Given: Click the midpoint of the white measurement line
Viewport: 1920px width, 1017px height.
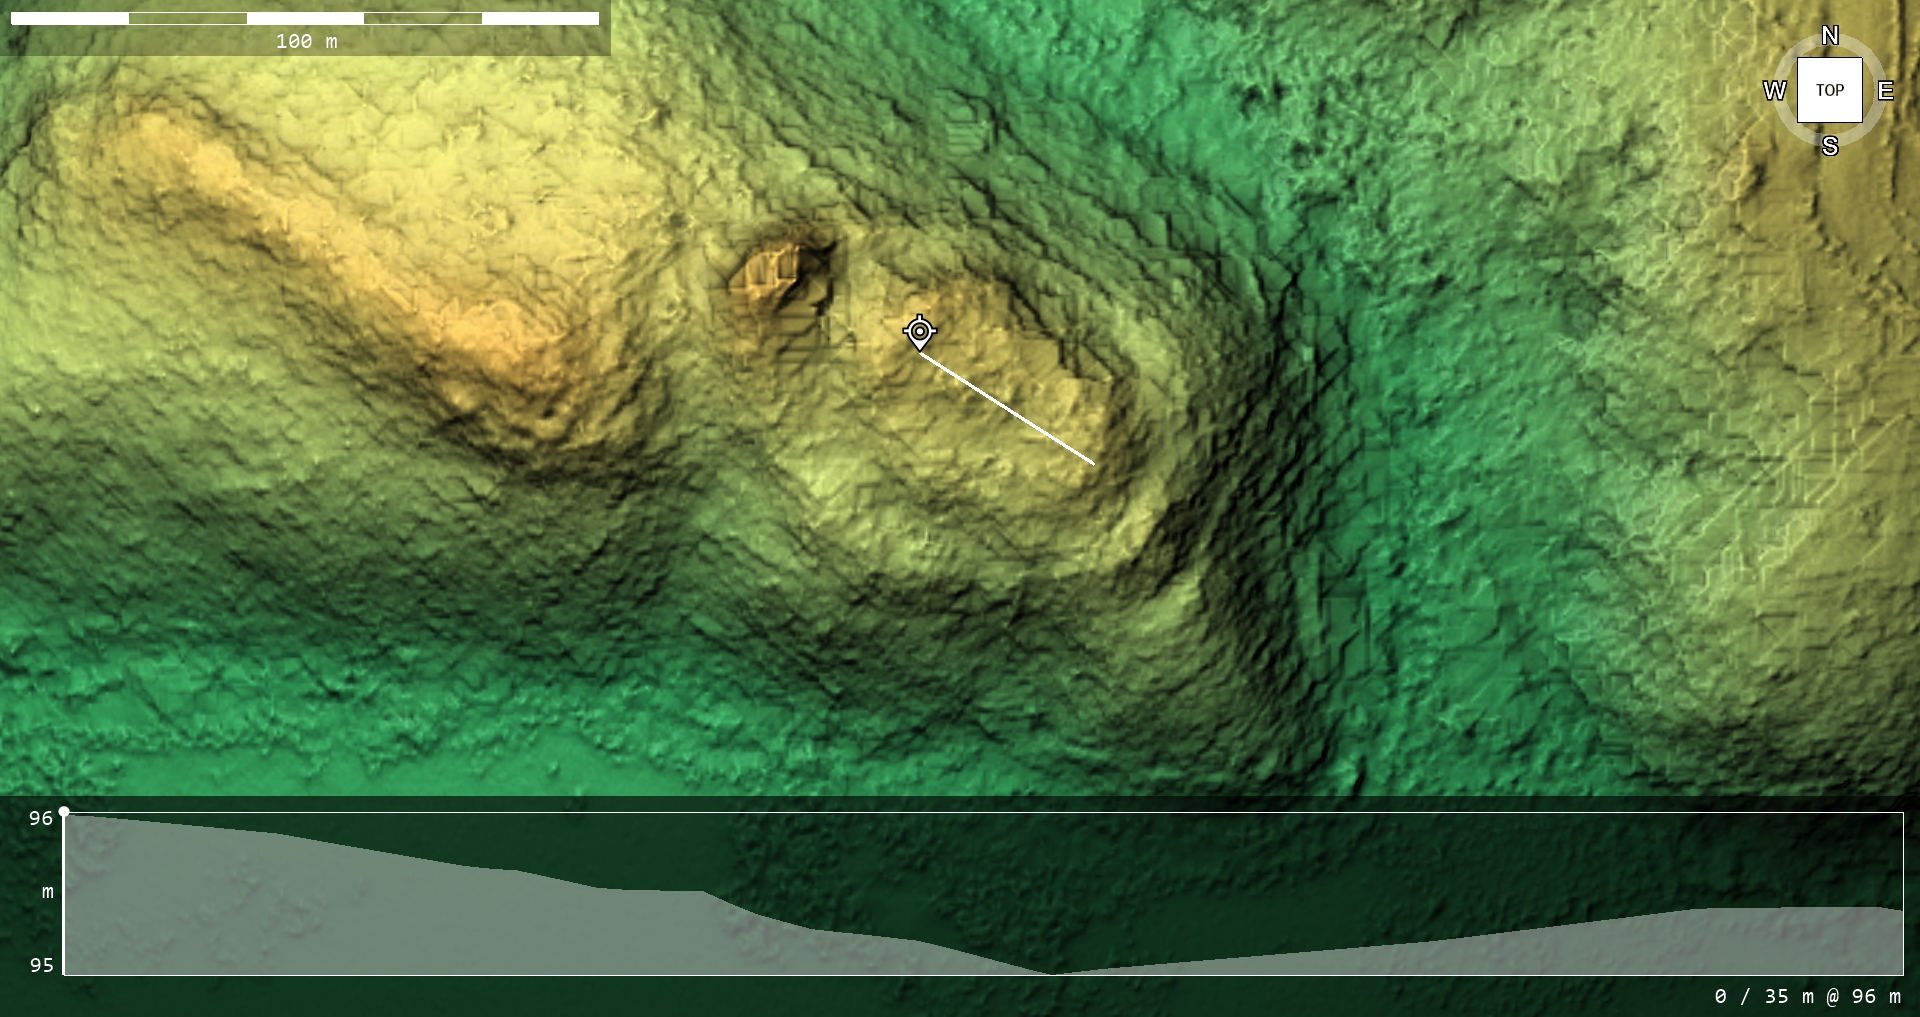Looking at the screenshot, I should pos(1007,408).
